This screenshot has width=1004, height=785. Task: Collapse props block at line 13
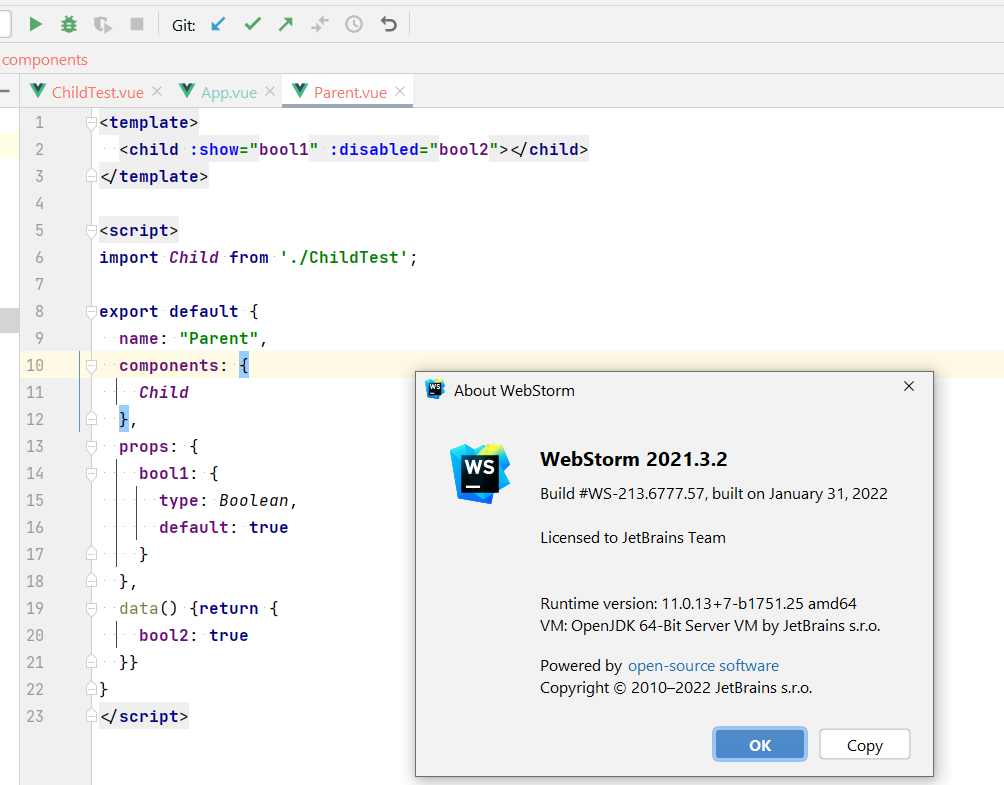[x=91, y=446]
